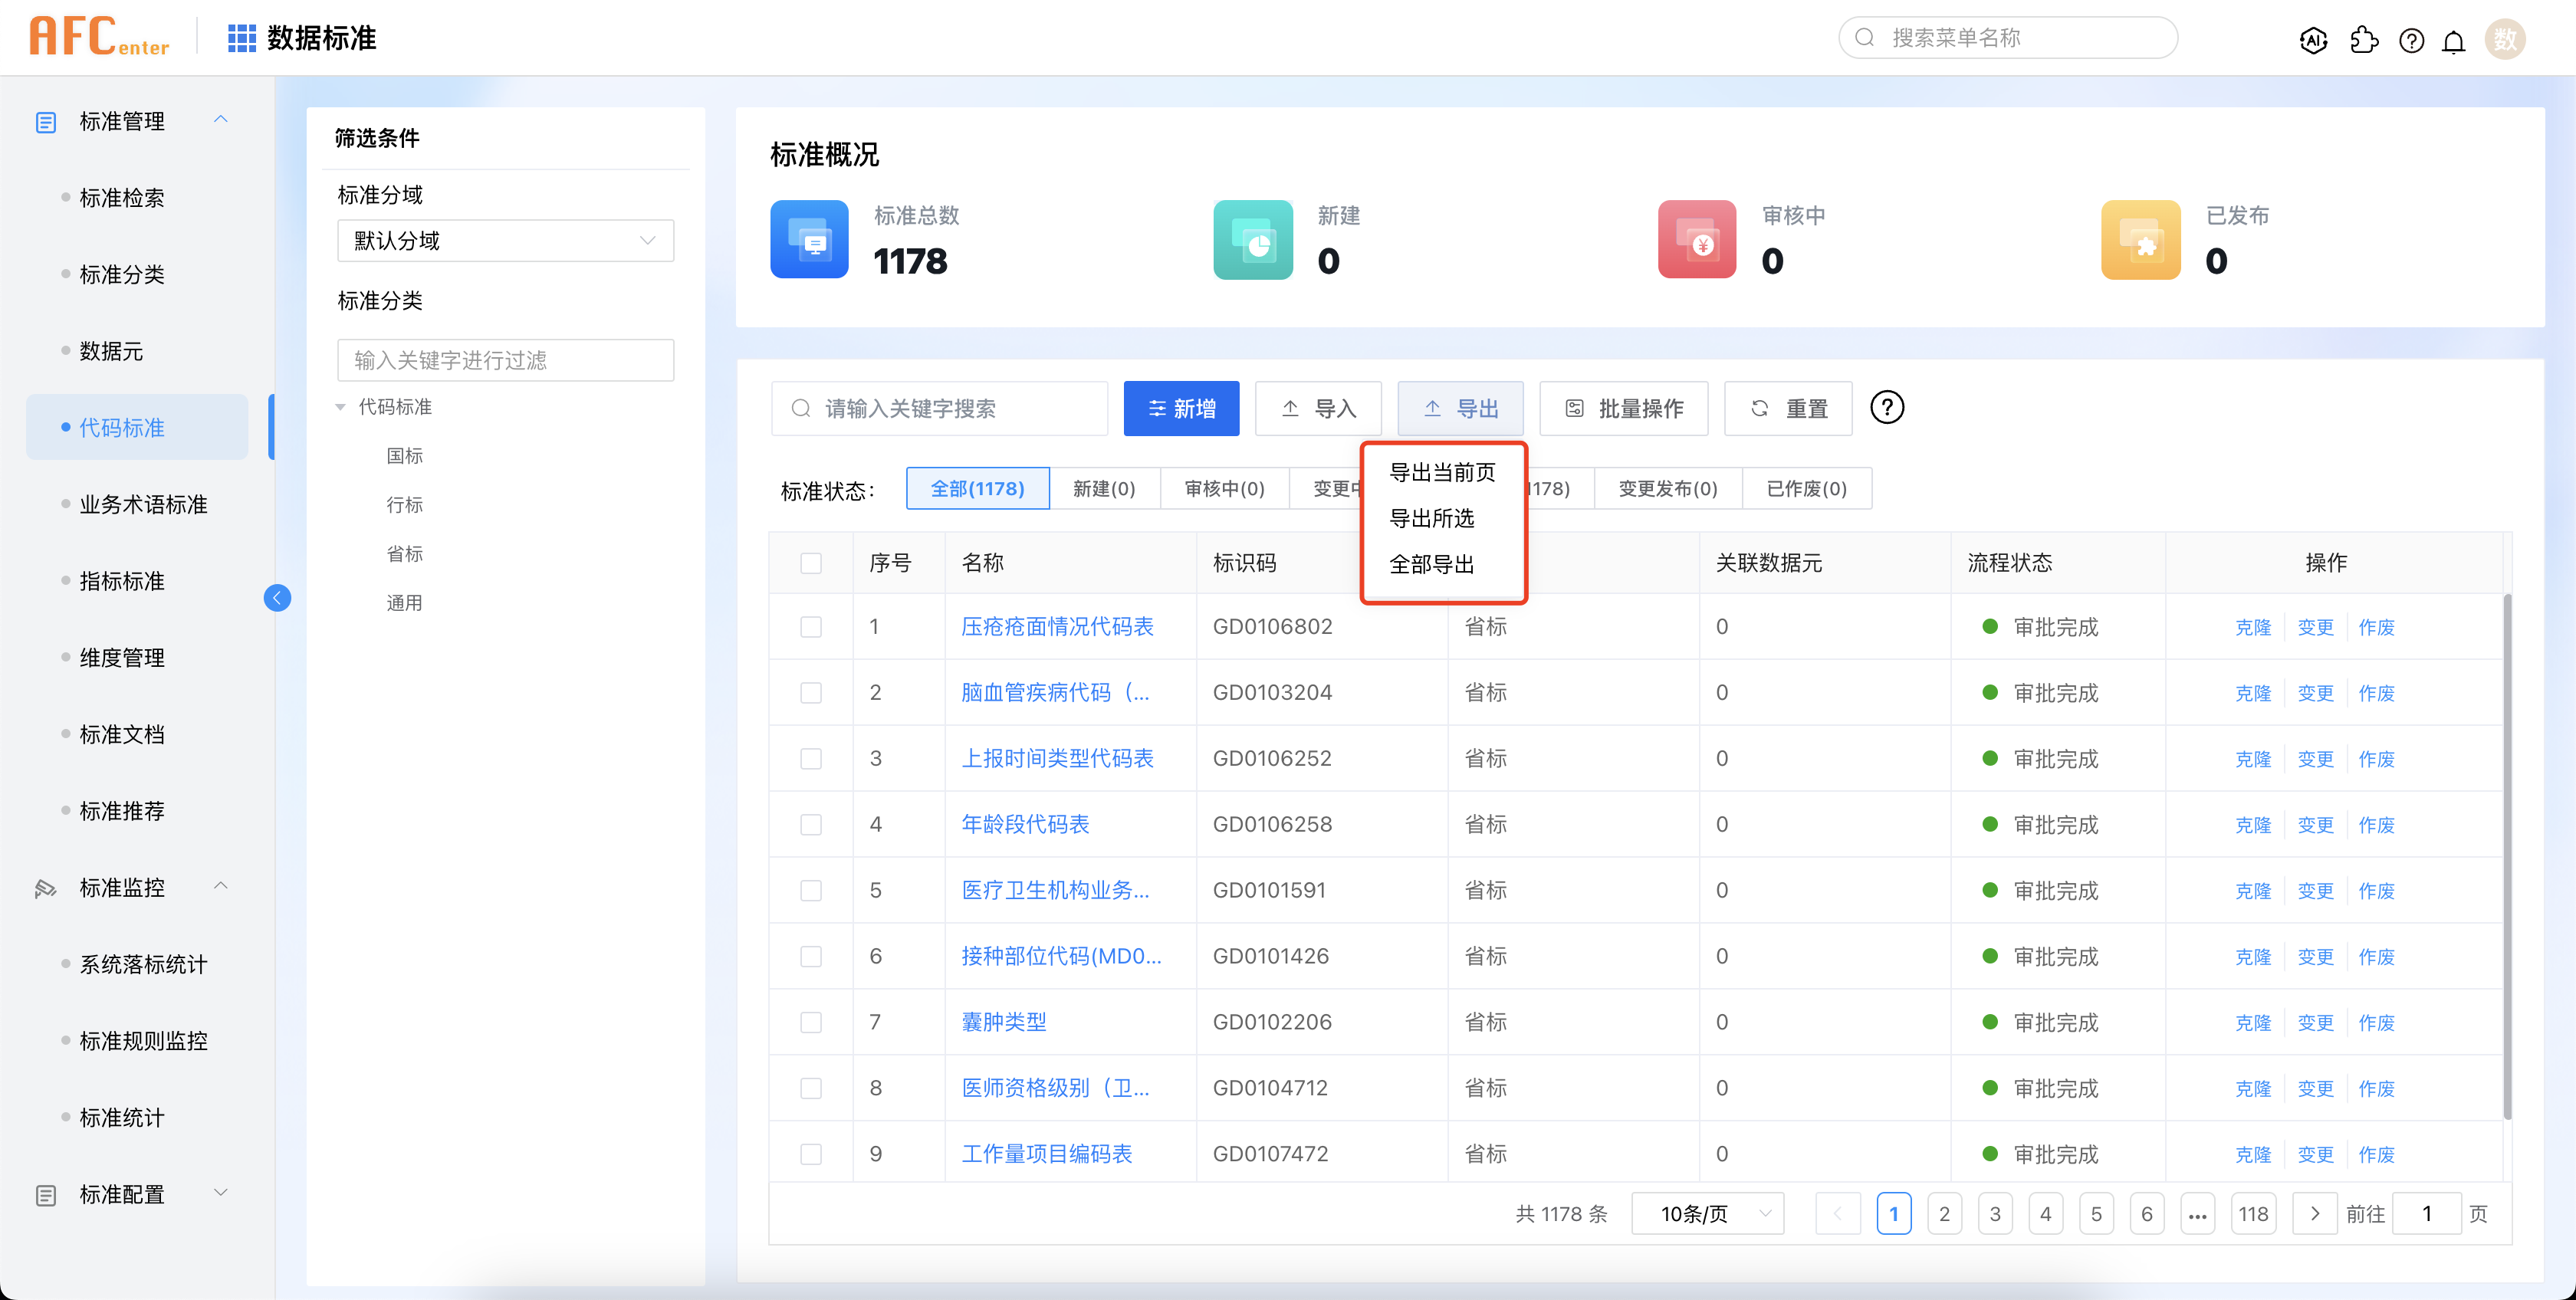The width and height of the screenshot is (2576, 1300).
Task: Go to next page arrow
Action: tap(2315, 1214)
